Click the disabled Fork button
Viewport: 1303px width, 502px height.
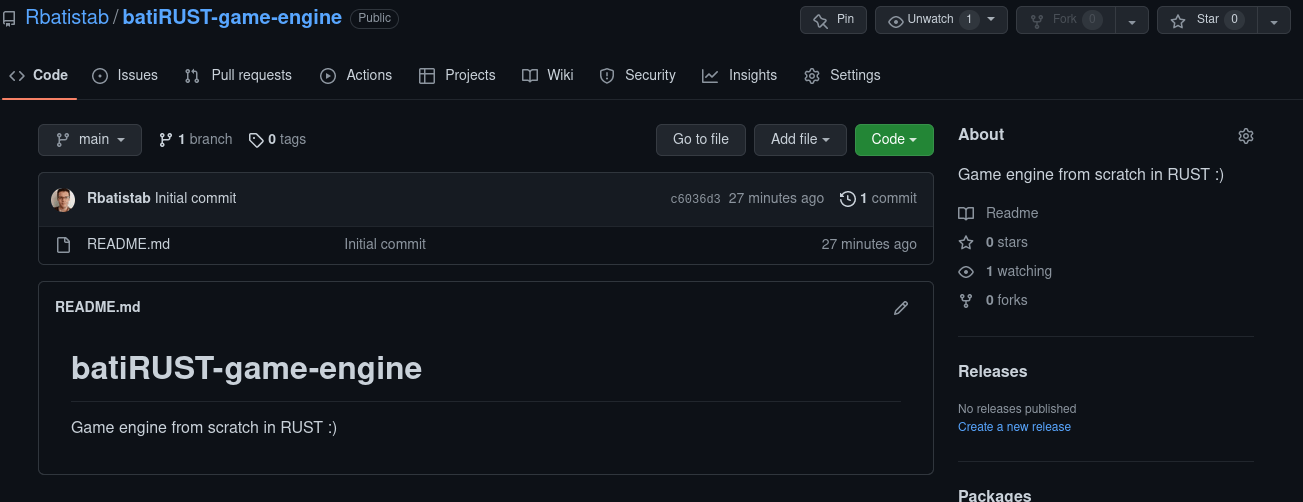tap(1065, 20)
